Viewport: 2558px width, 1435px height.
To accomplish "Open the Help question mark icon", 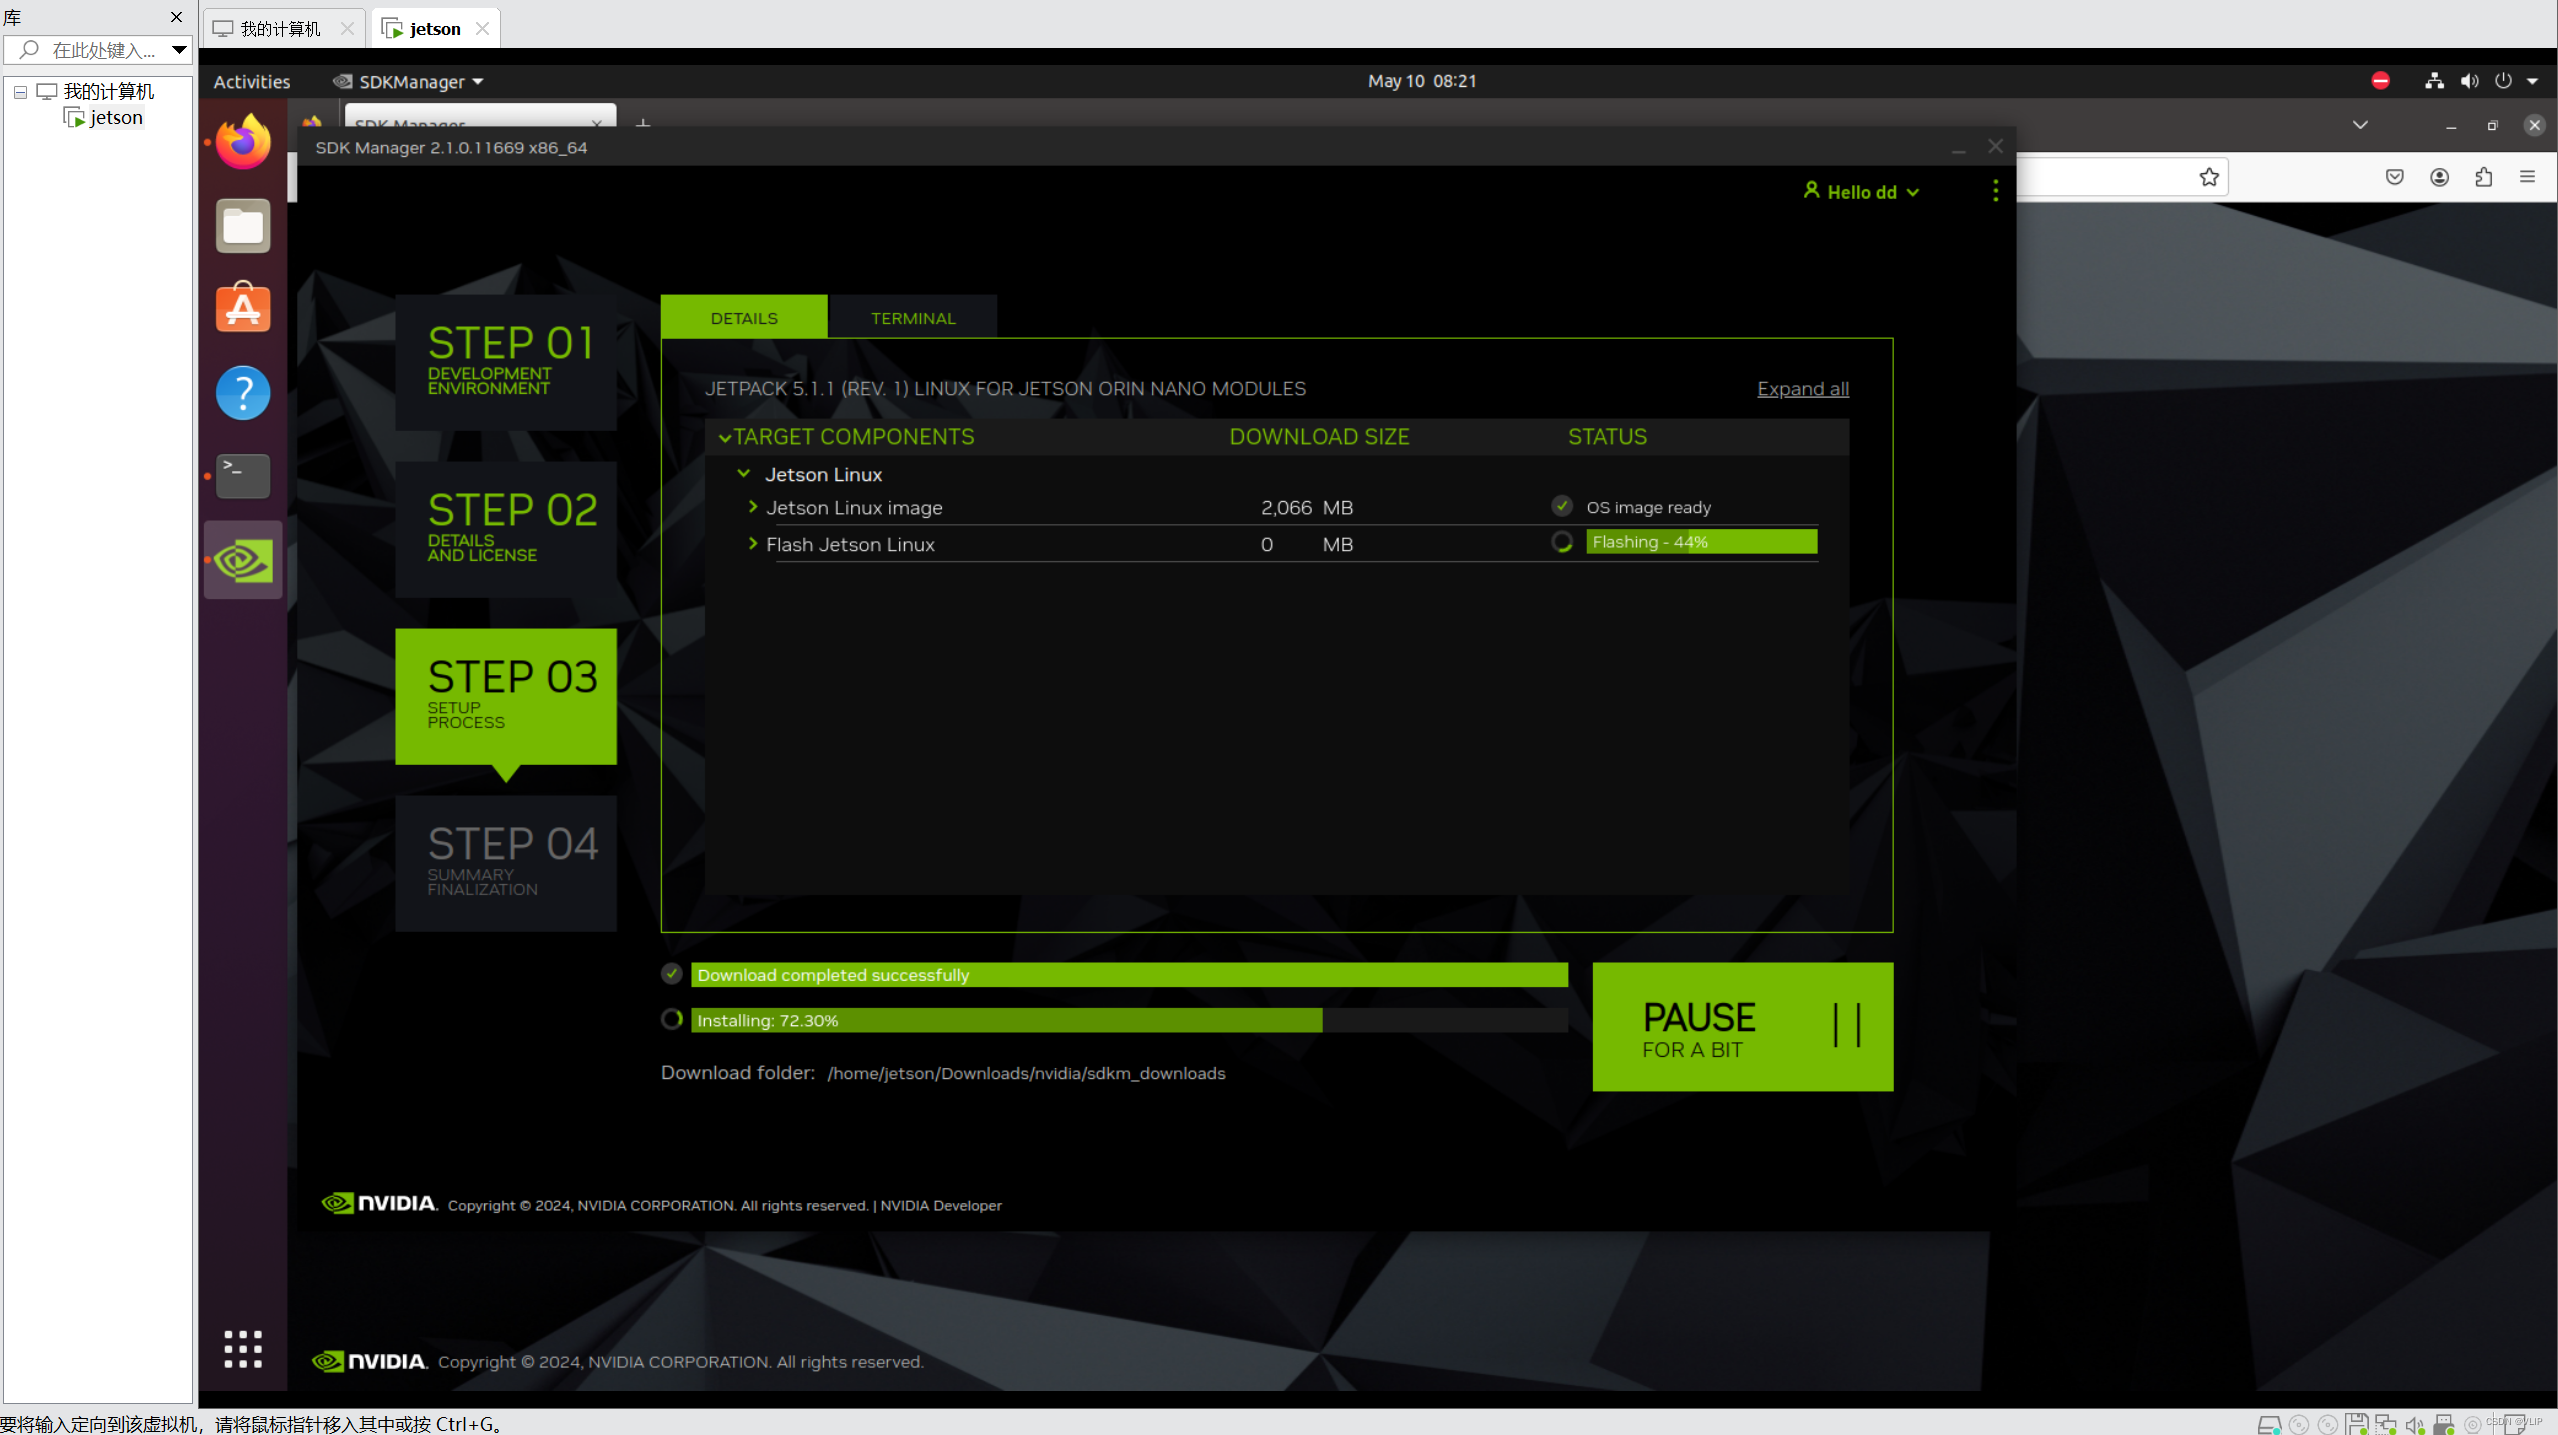I will click(x=243, y=392).
